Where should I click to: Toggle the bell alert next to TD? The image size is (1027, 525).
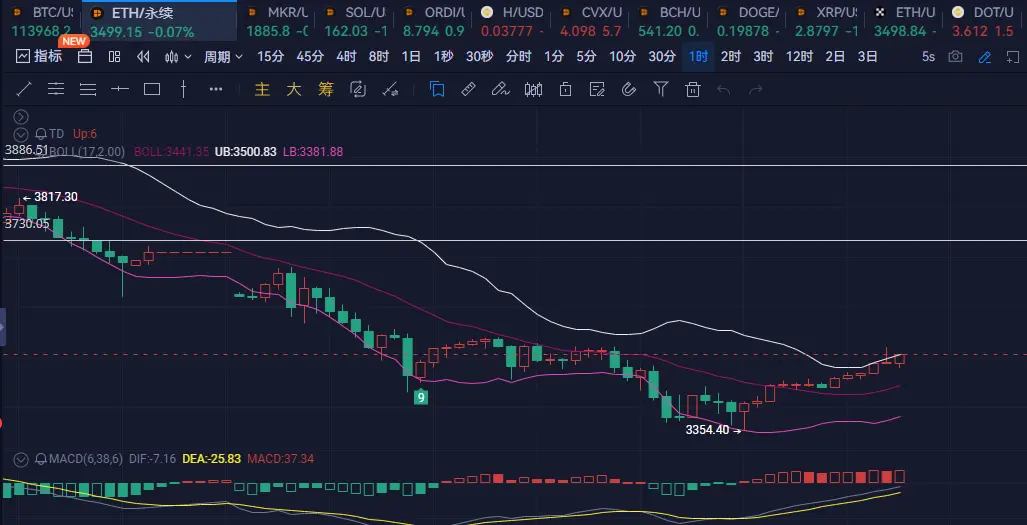(41, 134)
